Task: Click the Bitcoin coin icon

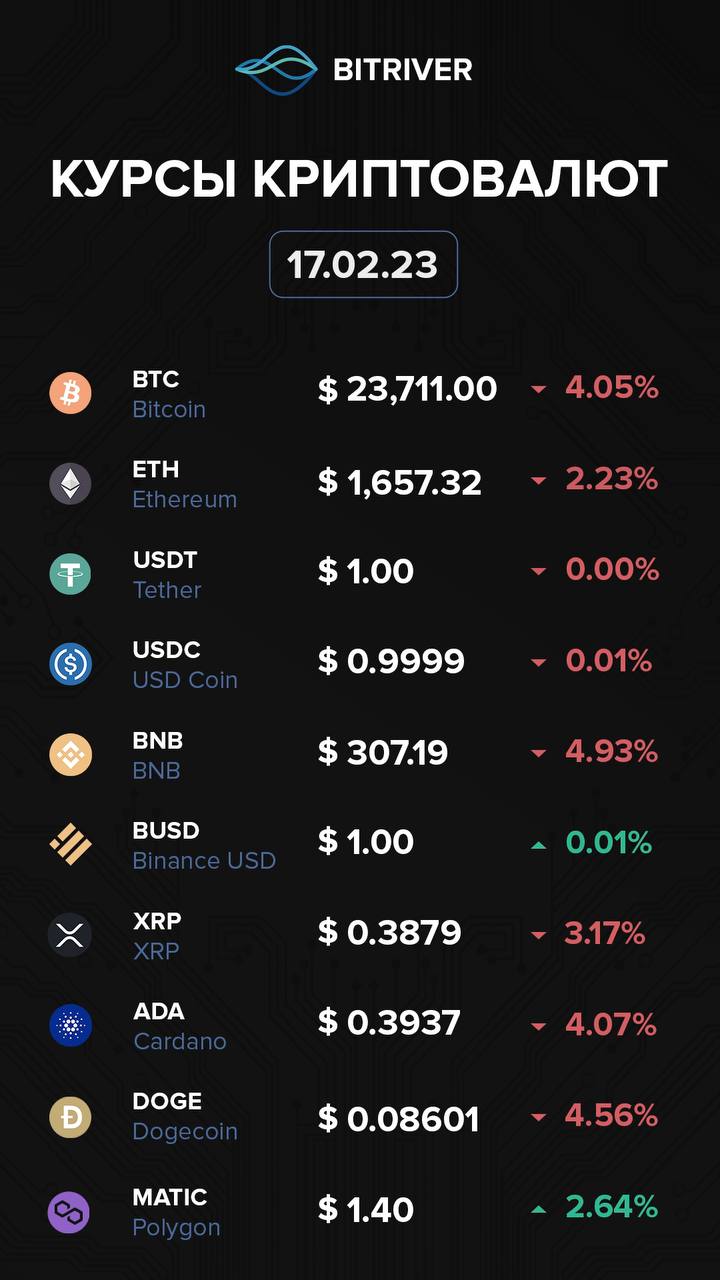Action: click(70, 393)
